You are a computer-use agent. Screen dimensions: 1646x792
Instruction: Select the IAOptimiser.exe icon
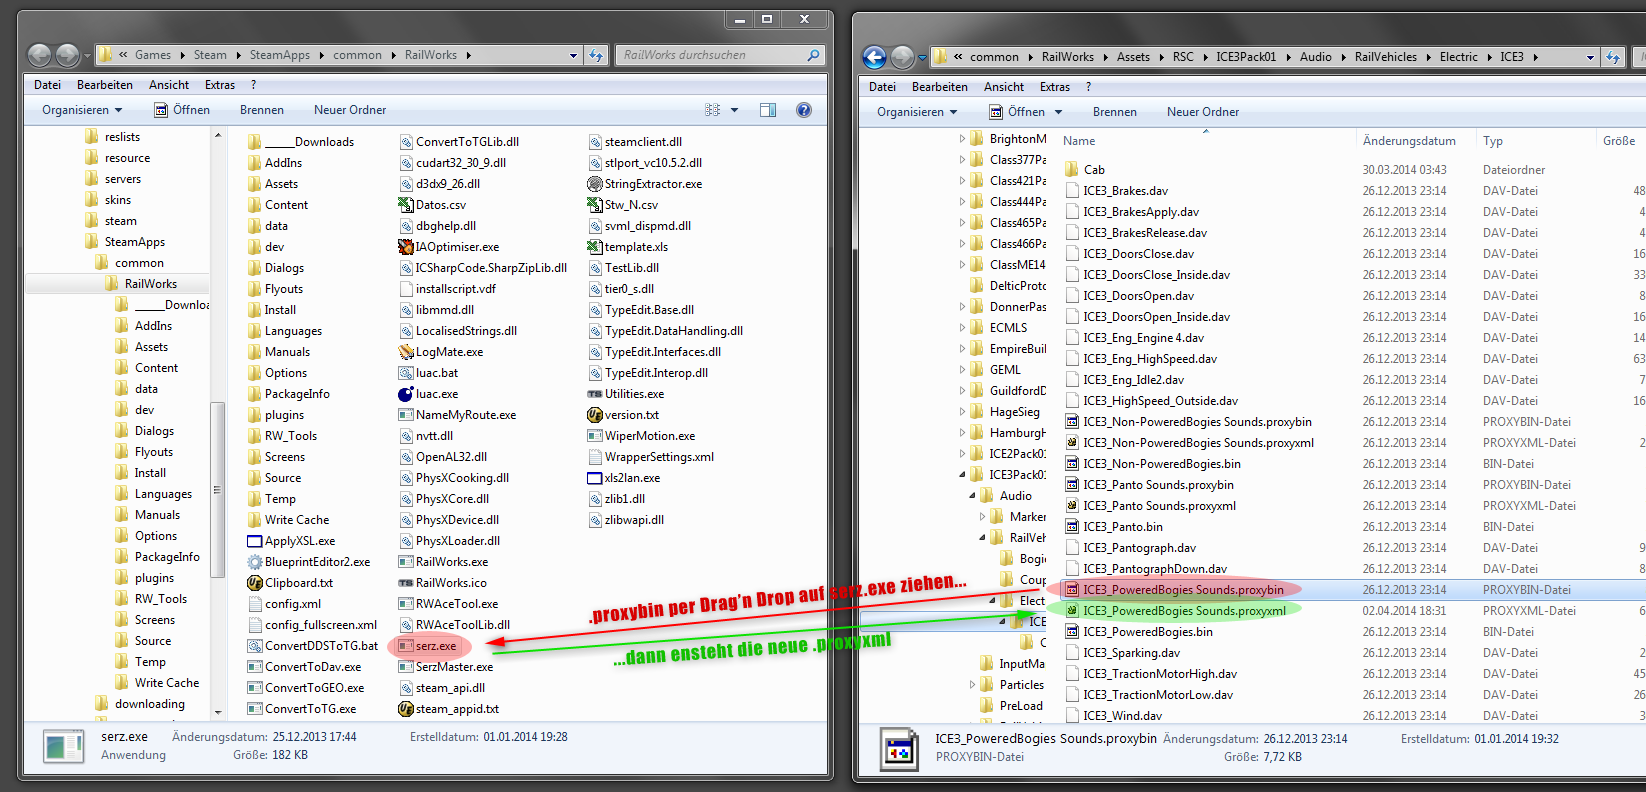405,247
